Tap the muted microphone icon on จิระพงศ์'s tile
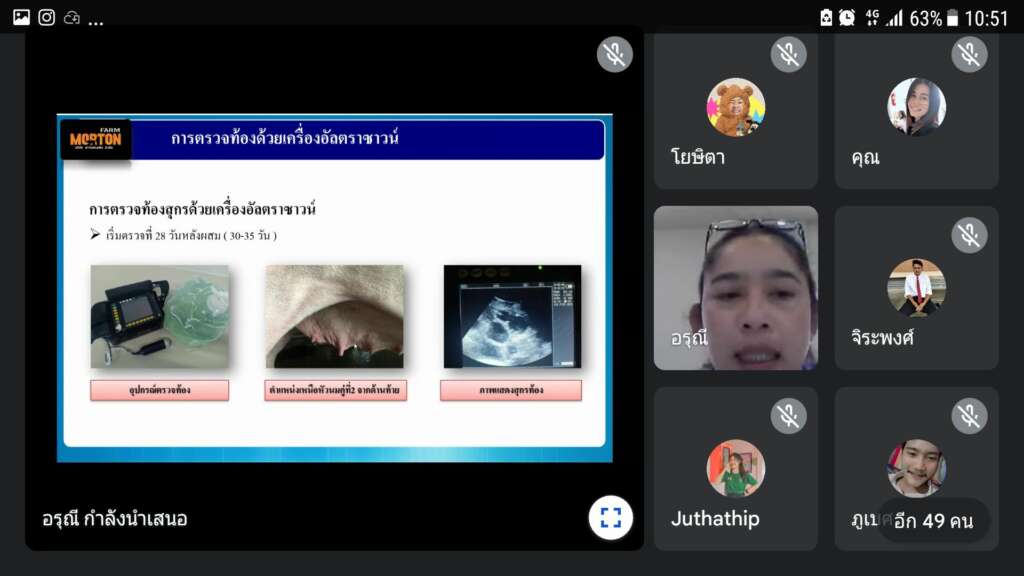 tap(969, 235)
